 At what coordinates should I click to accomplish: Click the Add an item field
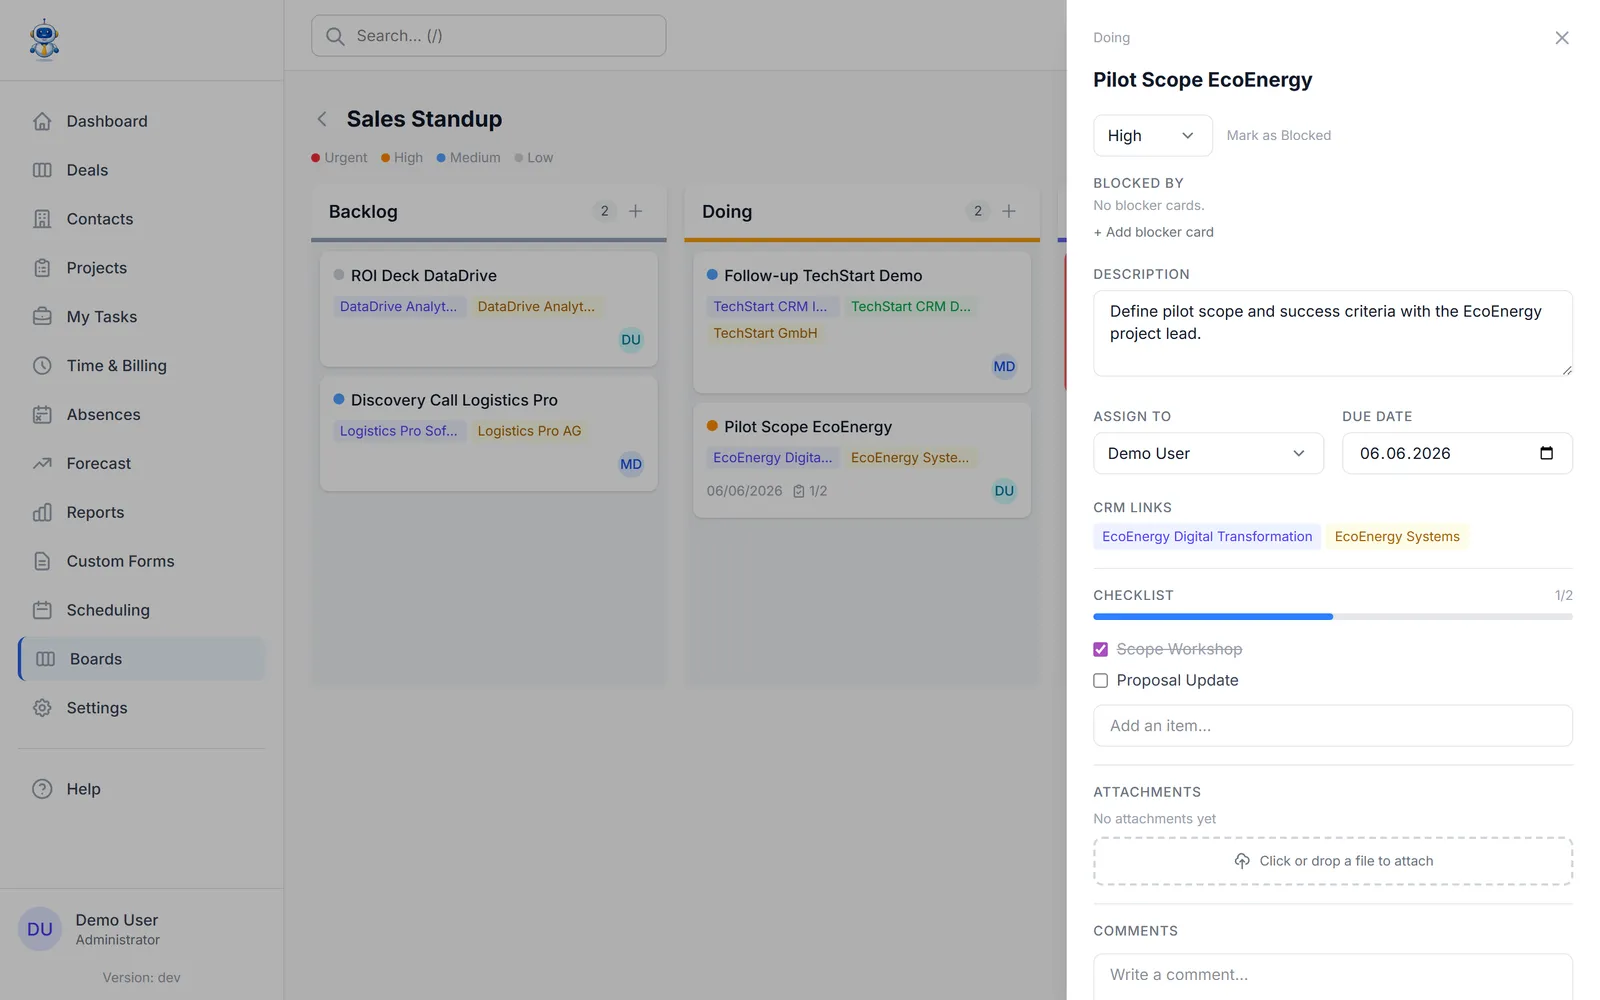pyautogui.click(x=1333, y=726)
